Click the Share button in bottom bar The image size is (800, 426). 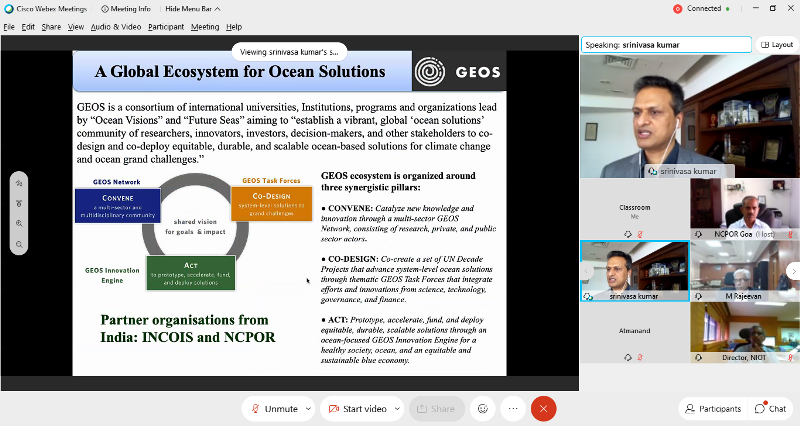click(x=436, y=409)
